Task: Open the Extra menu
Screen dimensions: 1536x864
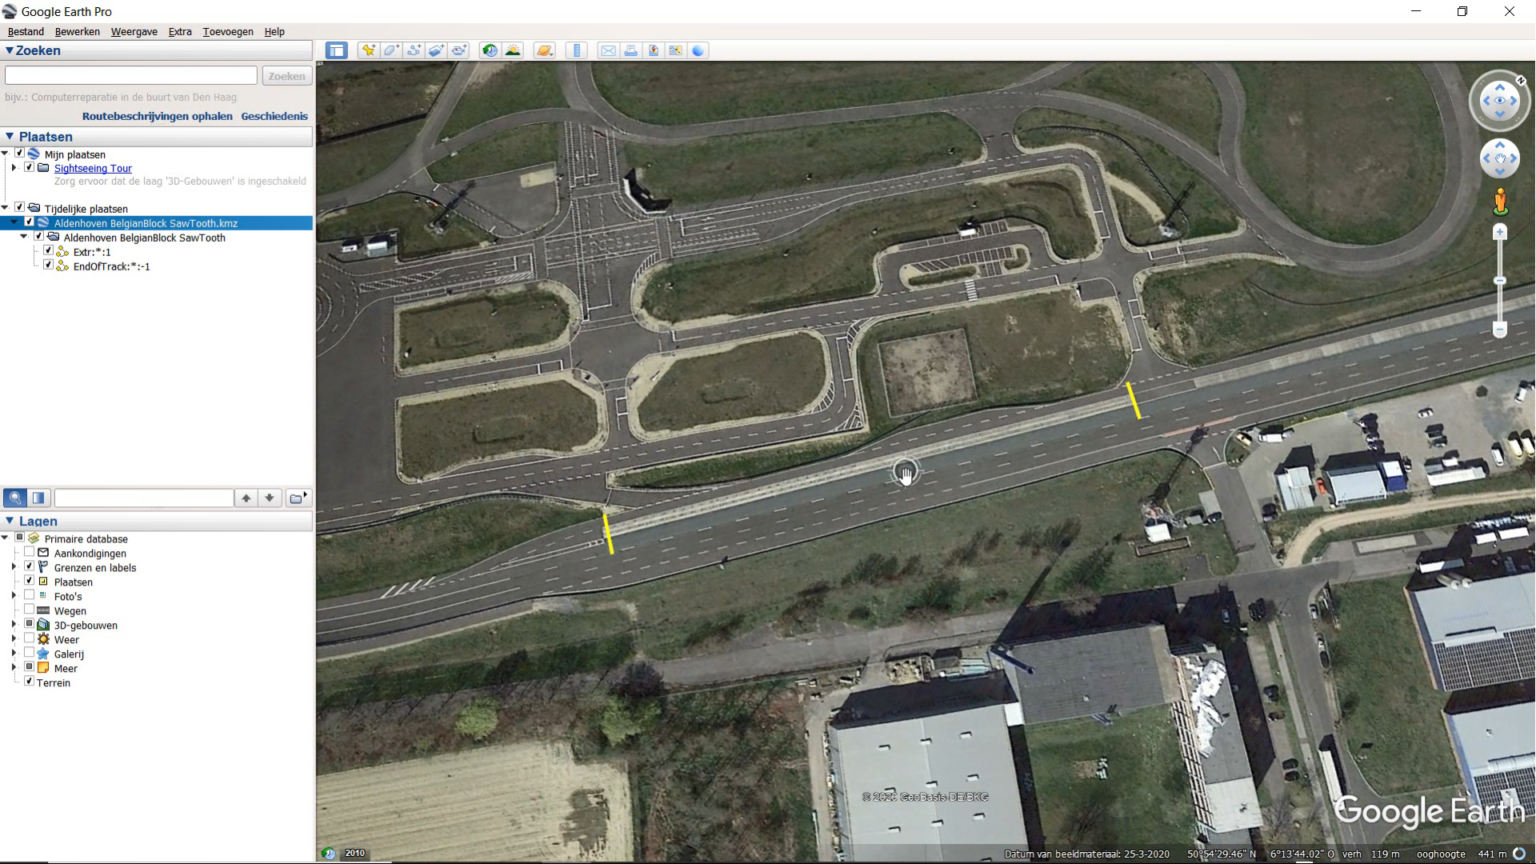Action: 179,31
